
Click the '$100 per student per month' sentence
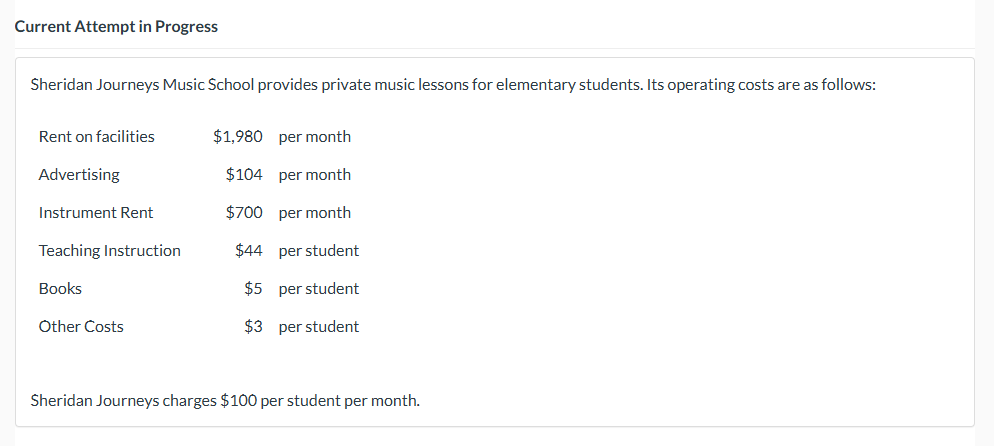(x=226, y=401)
